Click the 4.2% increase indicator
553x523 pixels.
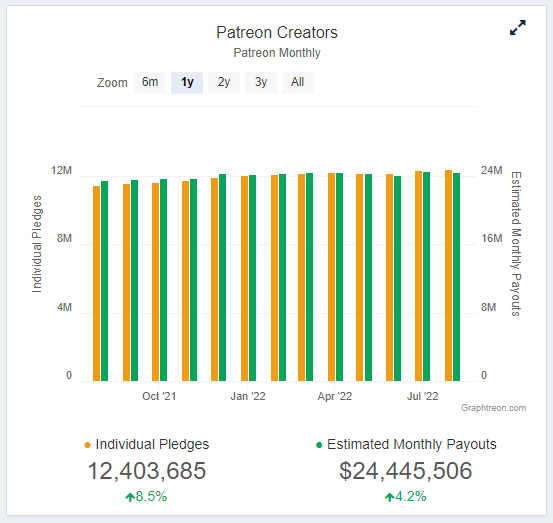click(x=406, y=496)
